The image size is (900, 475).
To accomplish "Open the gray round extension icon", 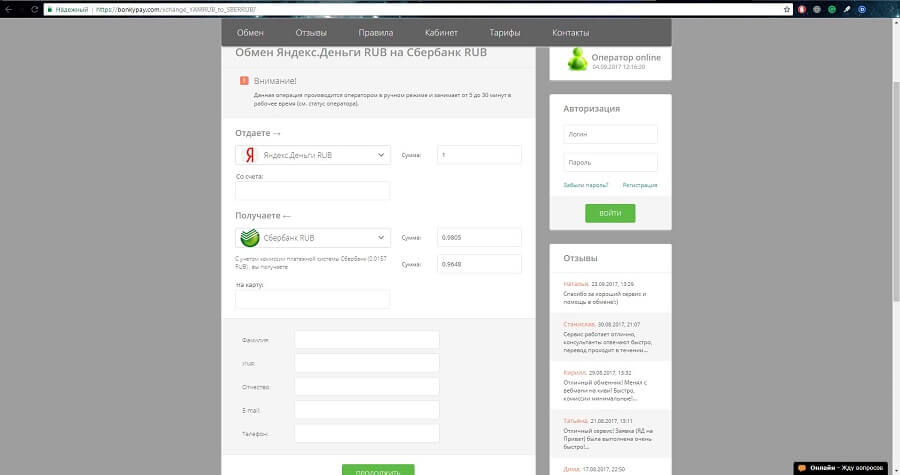I will [x=817, y=9].
